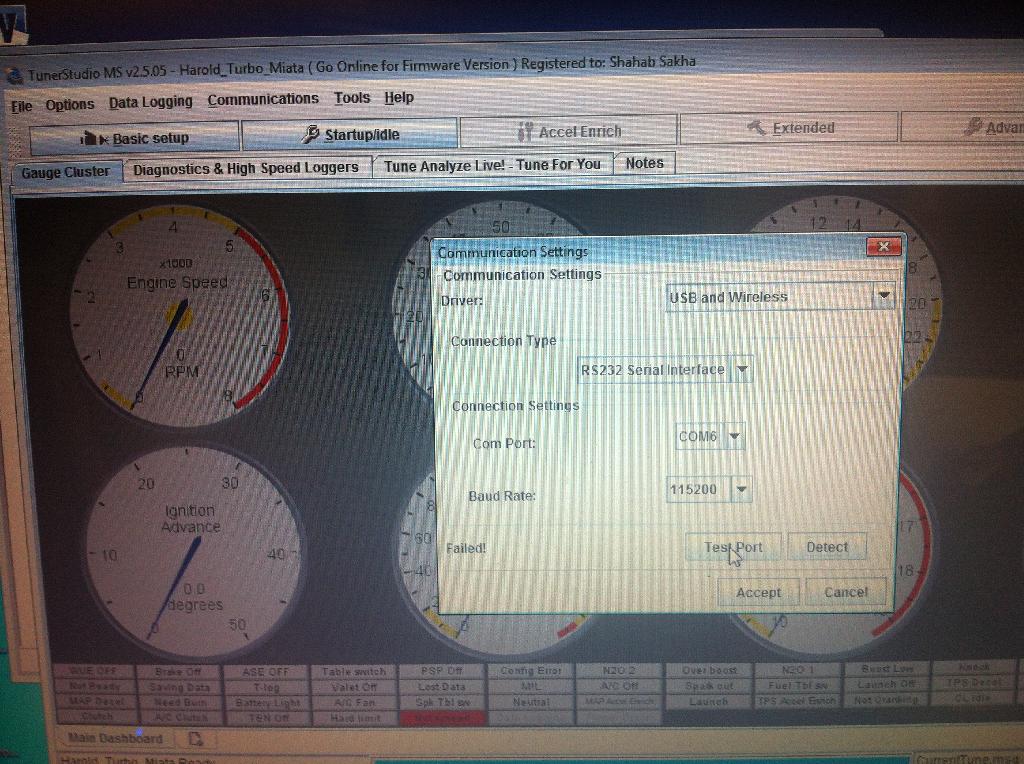Click the Fuel Tbl sw indicator

click(797, 685)
